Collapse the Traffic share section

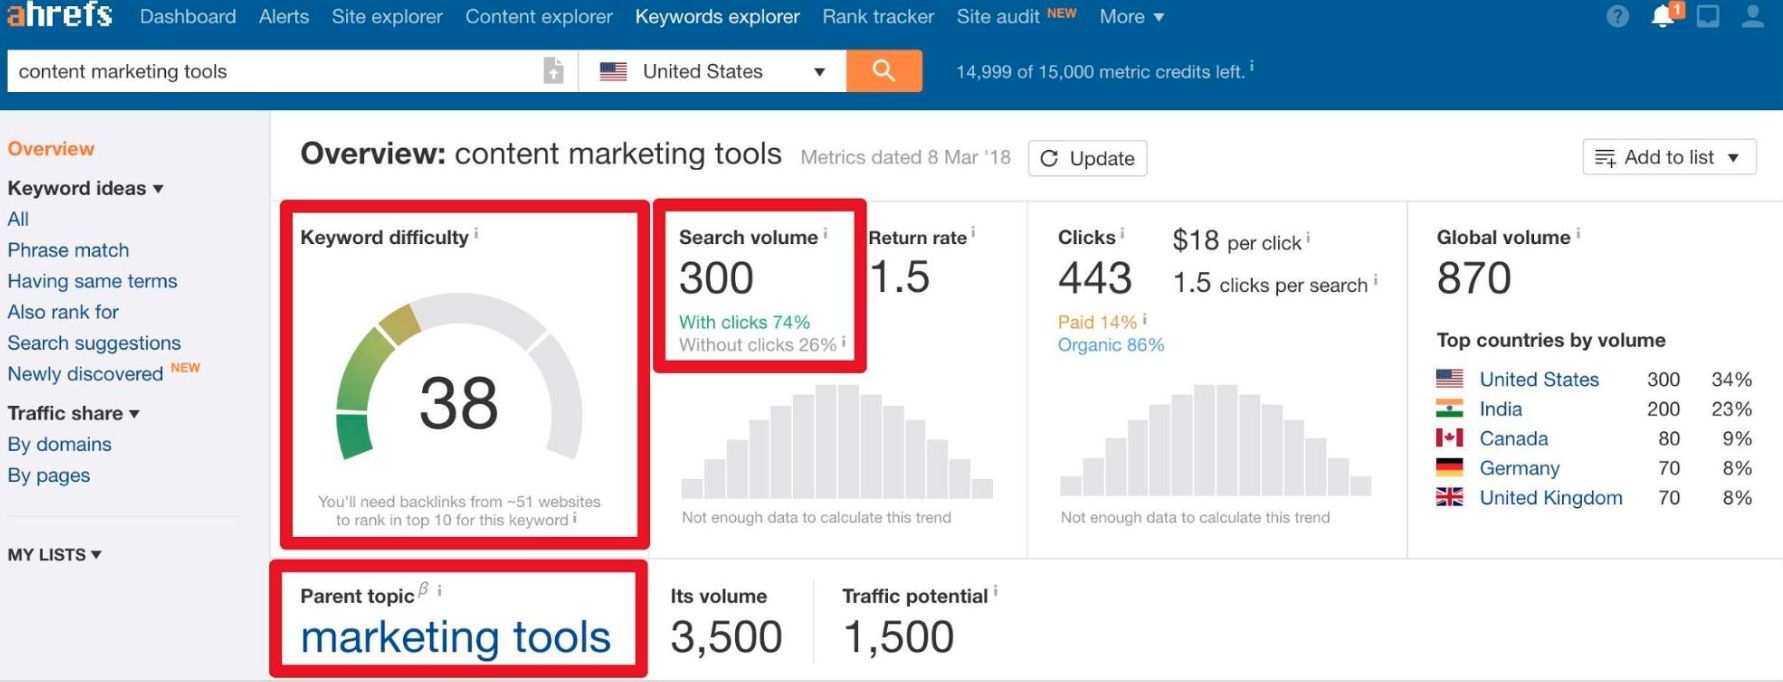(x=73, y=413)
